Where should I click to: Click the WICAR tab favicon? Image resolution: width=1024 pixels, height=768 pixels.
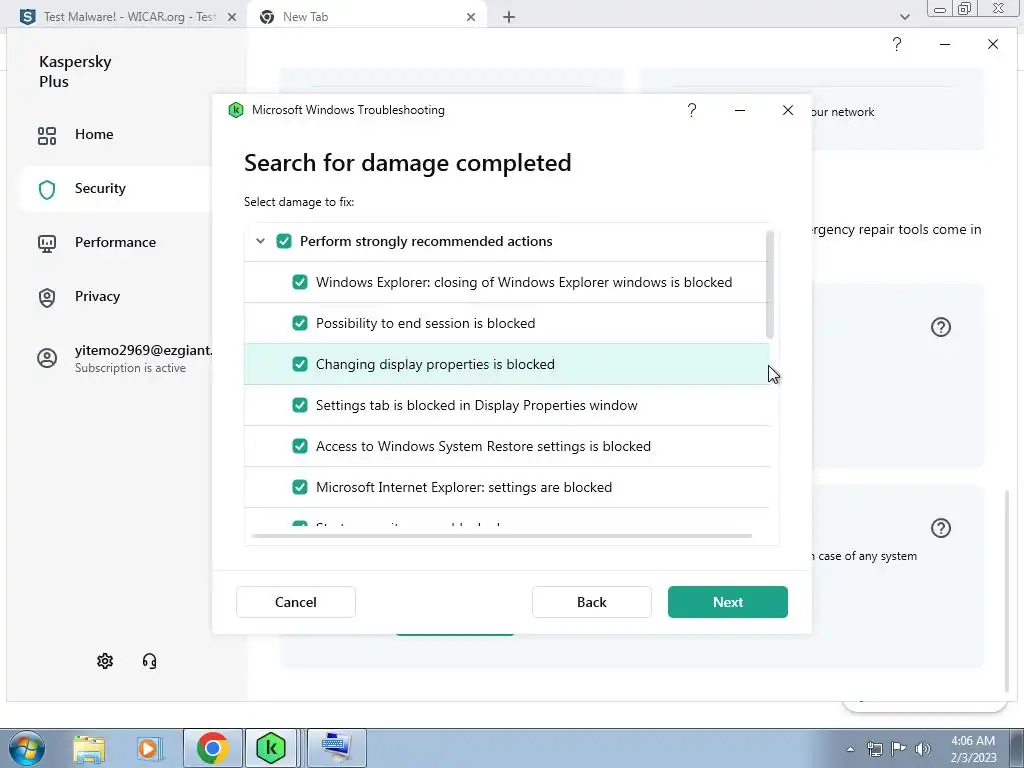[x=27, y=17]
